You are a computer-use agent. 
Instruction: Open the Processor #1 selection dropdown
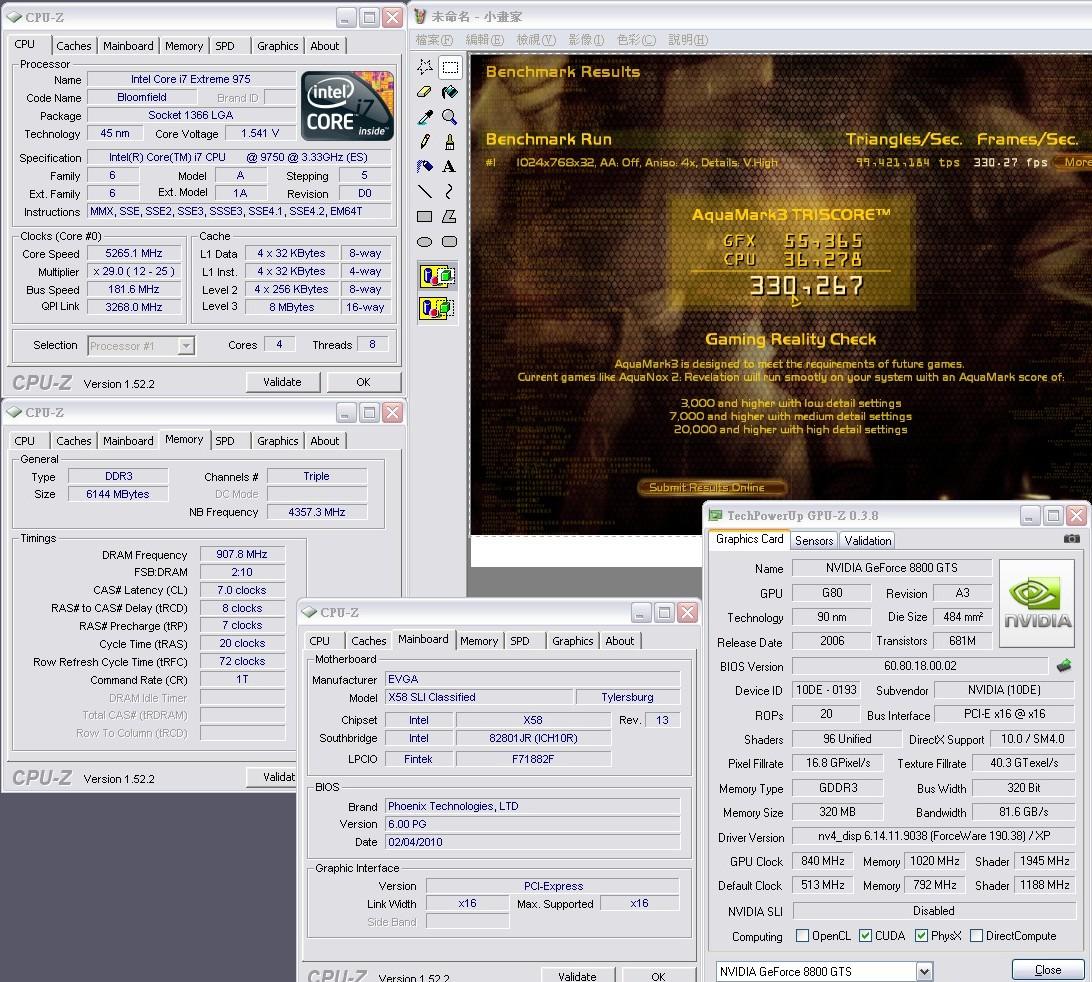[x=185, y=345]
